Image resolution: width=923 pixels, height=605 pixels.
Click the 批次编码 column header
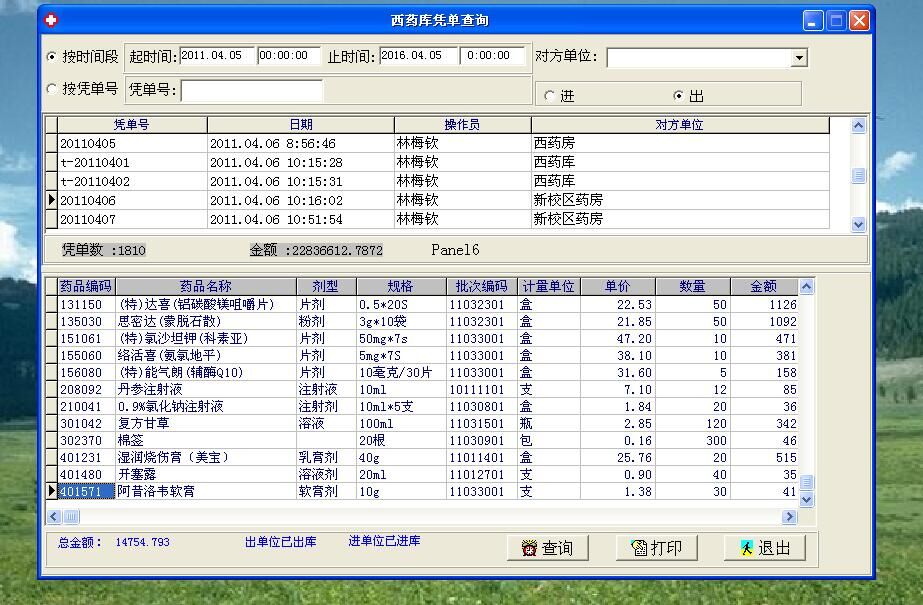tap(482, 286)
